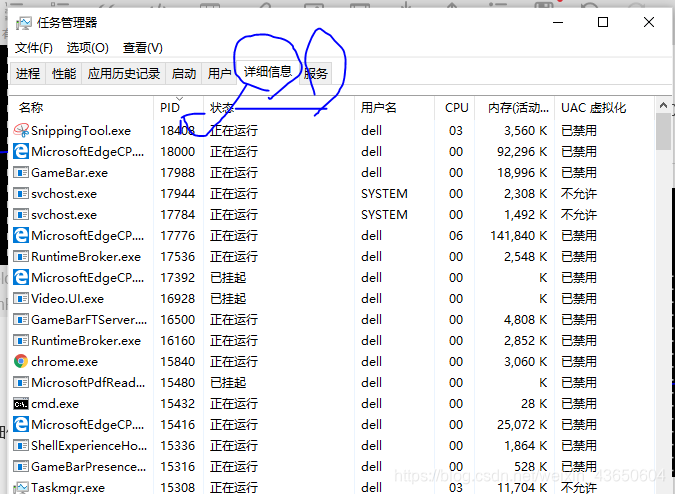Maximize the Task Manager window

click(603, 22)
